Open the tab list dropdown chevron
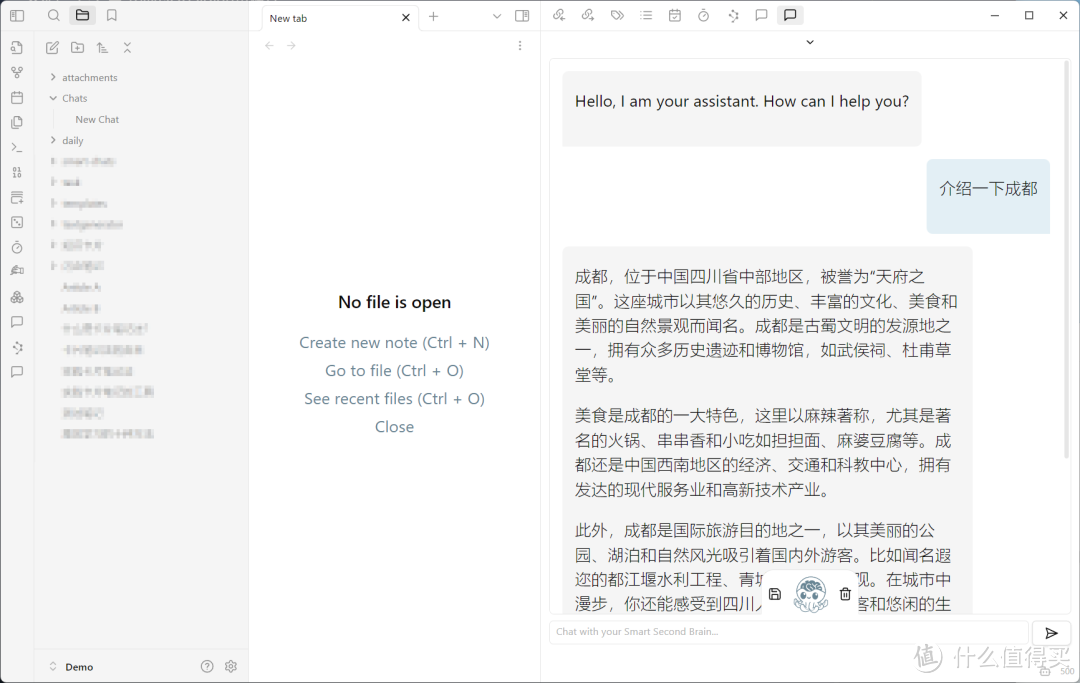The width and height of the screenshot is (1080, 683). (496, 17)
